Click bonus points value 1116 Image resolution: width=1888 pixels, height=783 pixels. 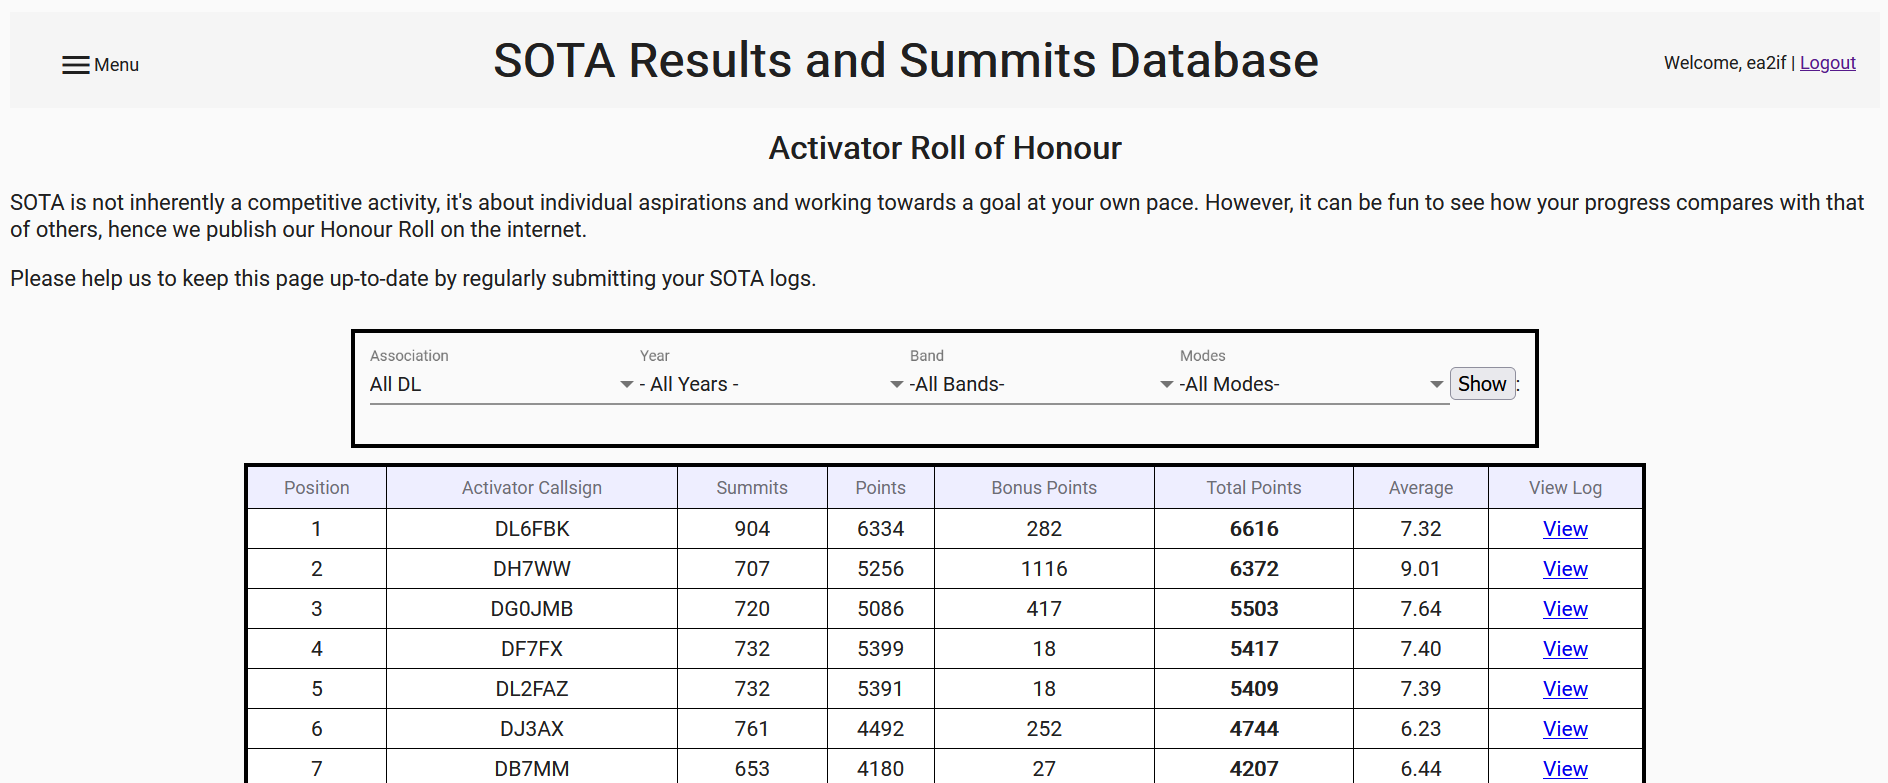pyautogui.click(x=1044, y=569)
